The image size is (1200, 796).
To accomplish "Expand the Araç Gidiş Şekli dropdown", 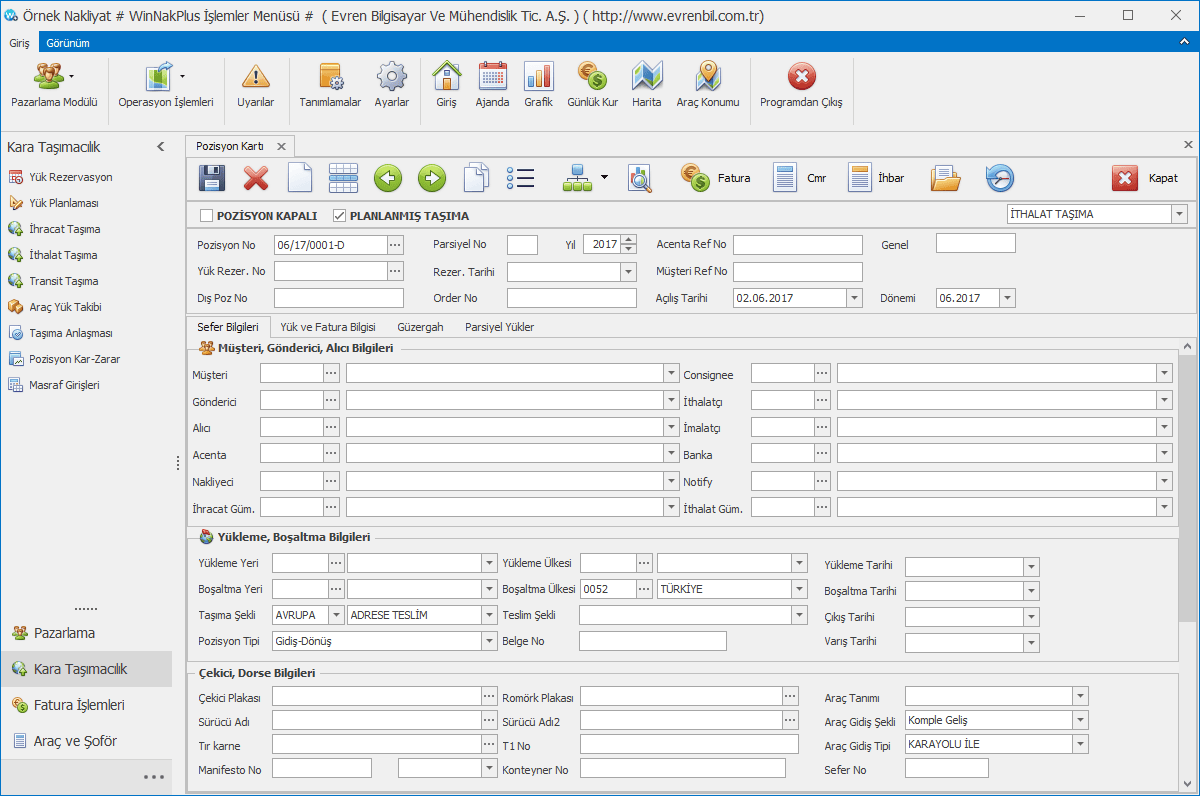I will click(1080, 720).
